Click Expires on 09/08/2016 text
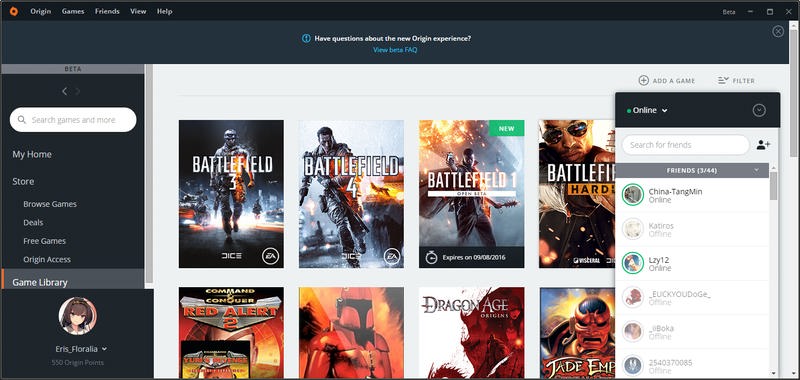The image size is (800, 380). (474, 258)
